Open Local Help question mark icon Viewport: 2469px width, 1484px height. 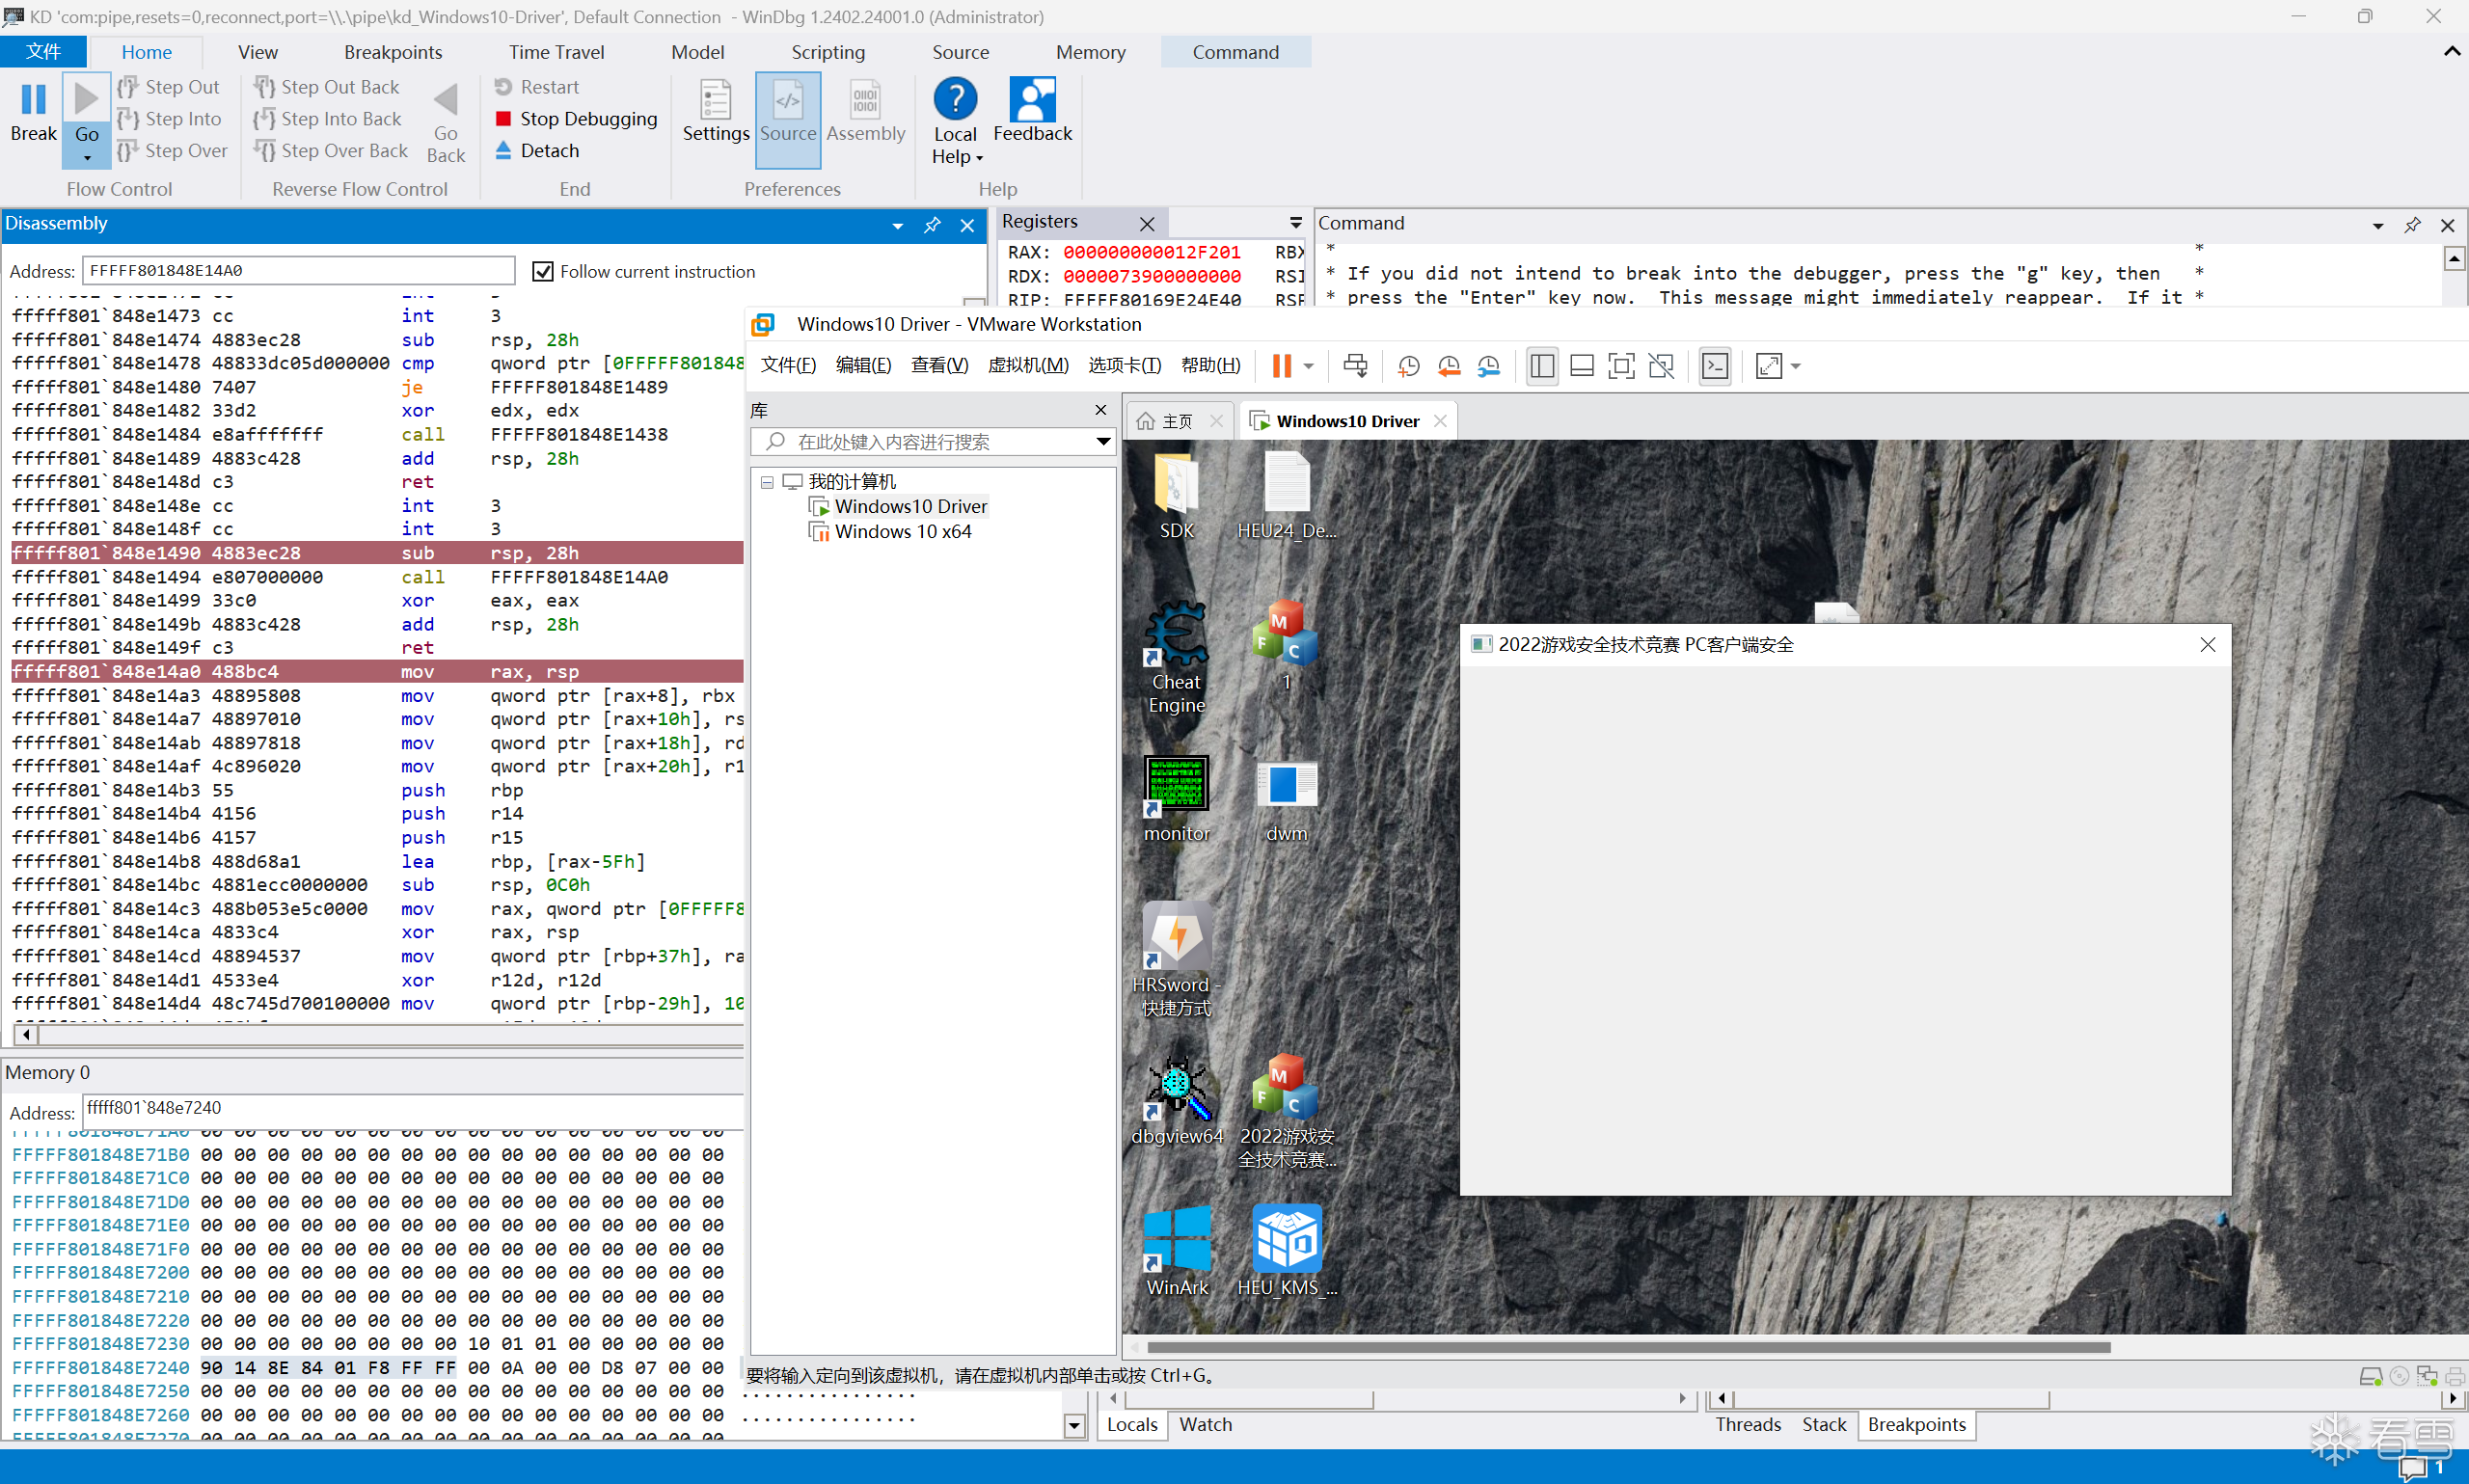[955, 98]
